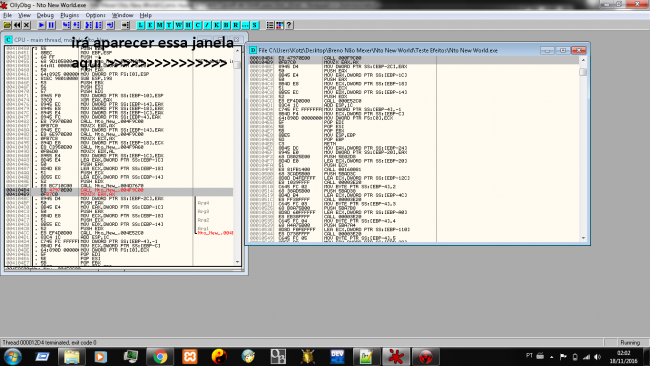The width and height of the screenshot is (650, 366).
Task: Click the CPU window scrollbar down arrow
Action: coord(238,262)
